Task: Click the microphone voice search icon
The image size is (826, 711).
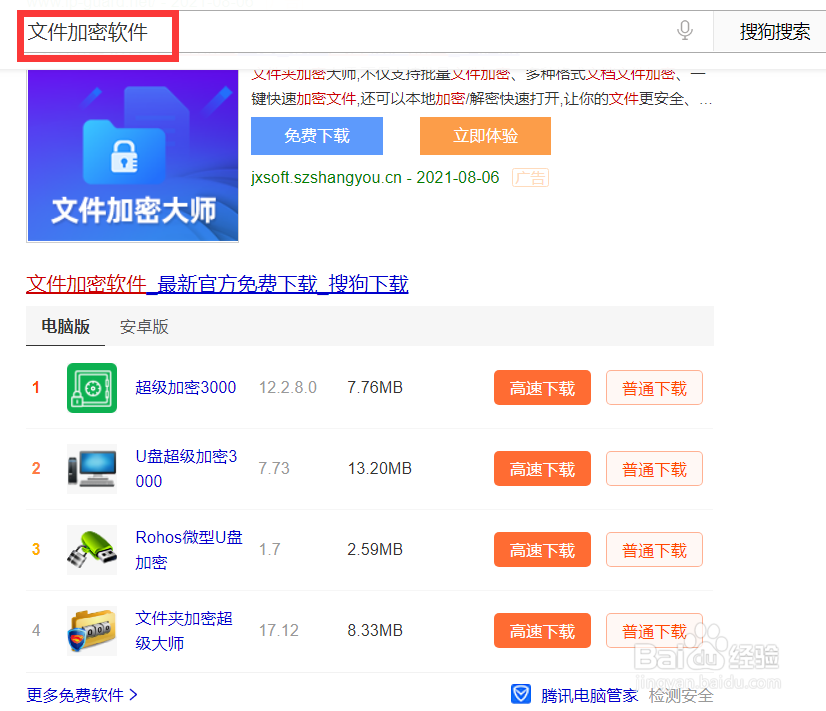Action: coord(684,30)
